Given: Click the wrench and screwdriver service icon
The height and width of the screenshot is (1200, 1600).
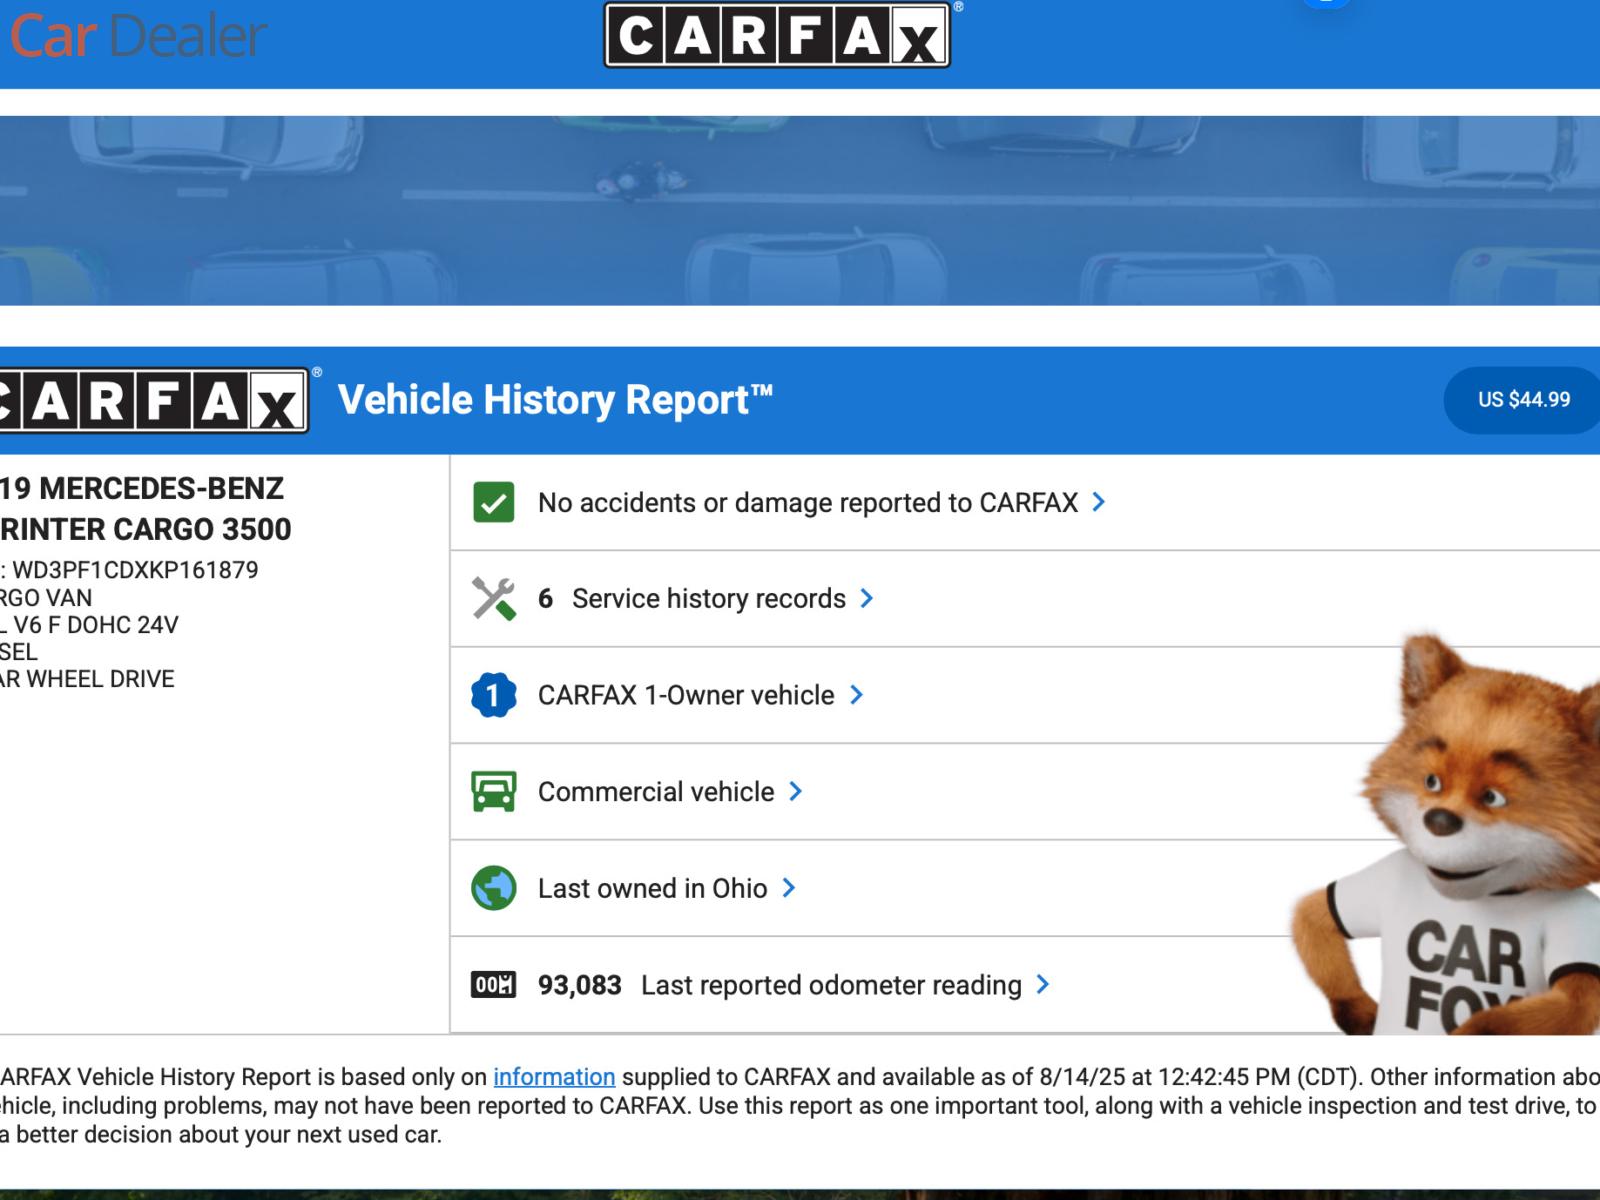Looking at the screenshot, I should 493,599.
